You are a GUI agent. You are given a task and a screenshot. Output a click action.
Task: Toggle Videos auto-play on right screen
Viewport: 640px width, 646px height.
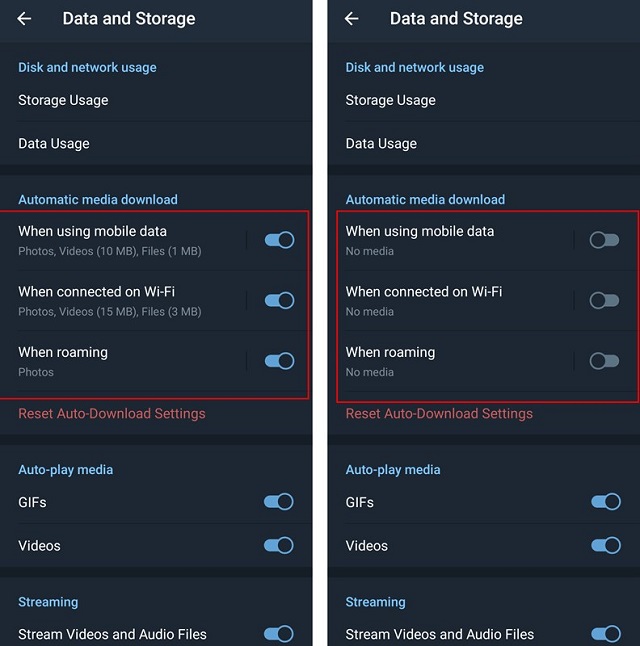(x=606, y=545)
